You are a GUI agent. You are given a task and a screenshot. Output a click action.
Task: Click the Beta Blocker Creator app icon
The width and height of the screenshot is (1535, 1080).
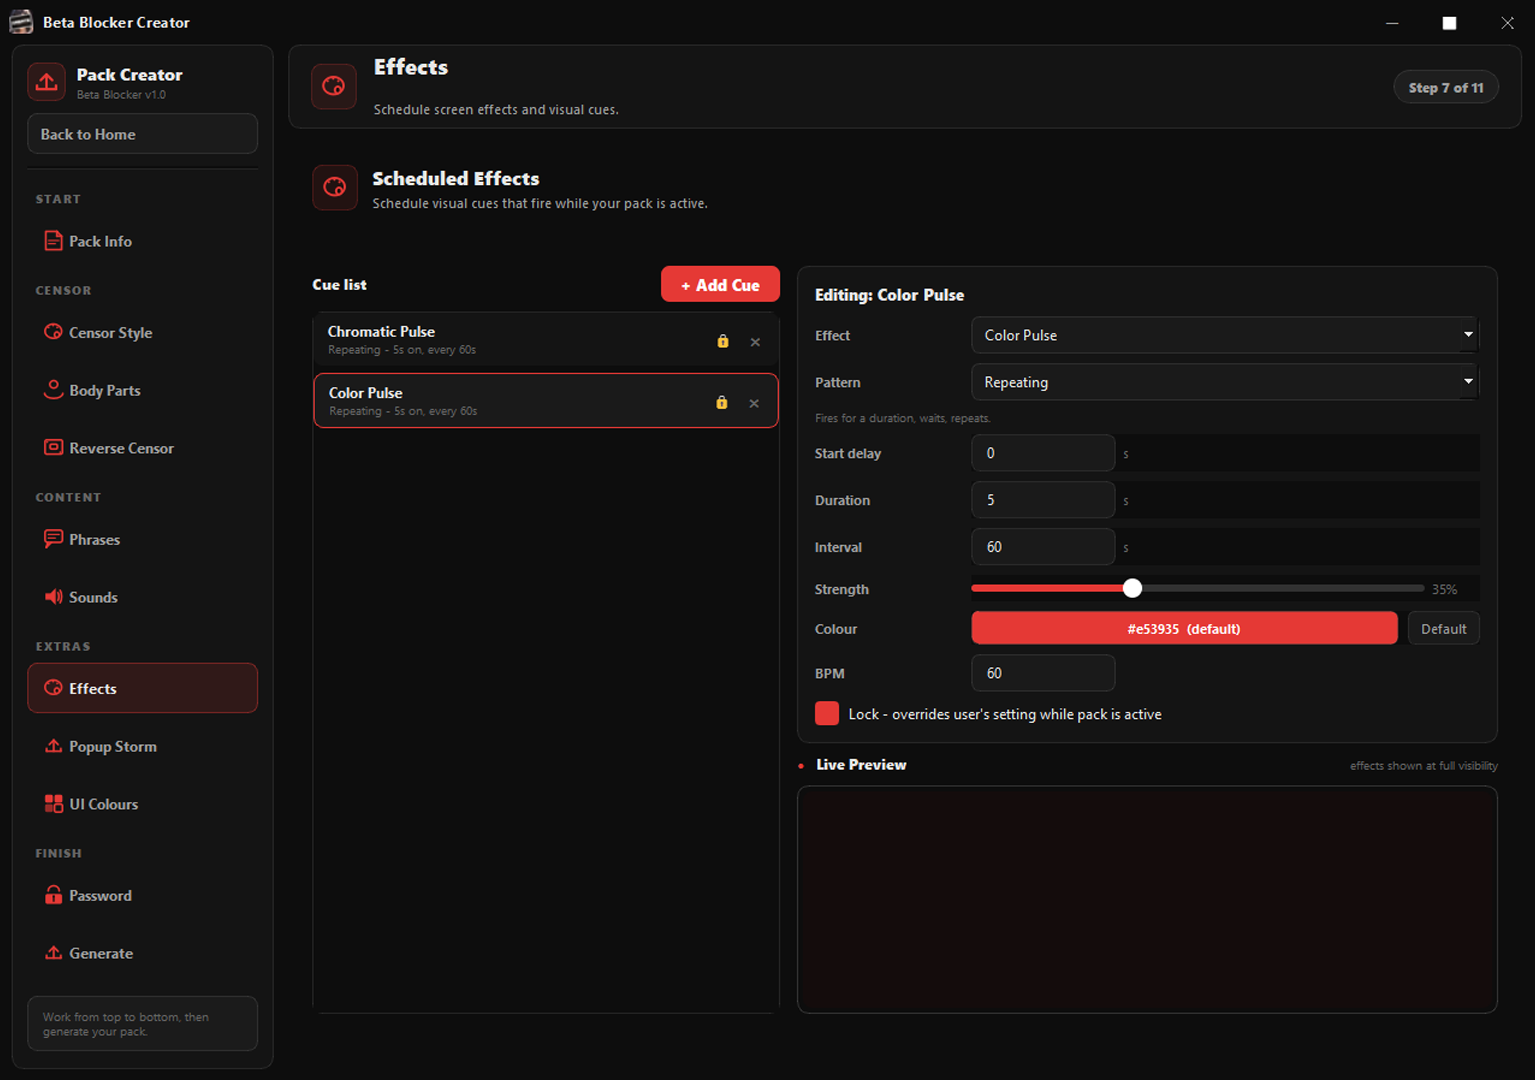(21, 22)
